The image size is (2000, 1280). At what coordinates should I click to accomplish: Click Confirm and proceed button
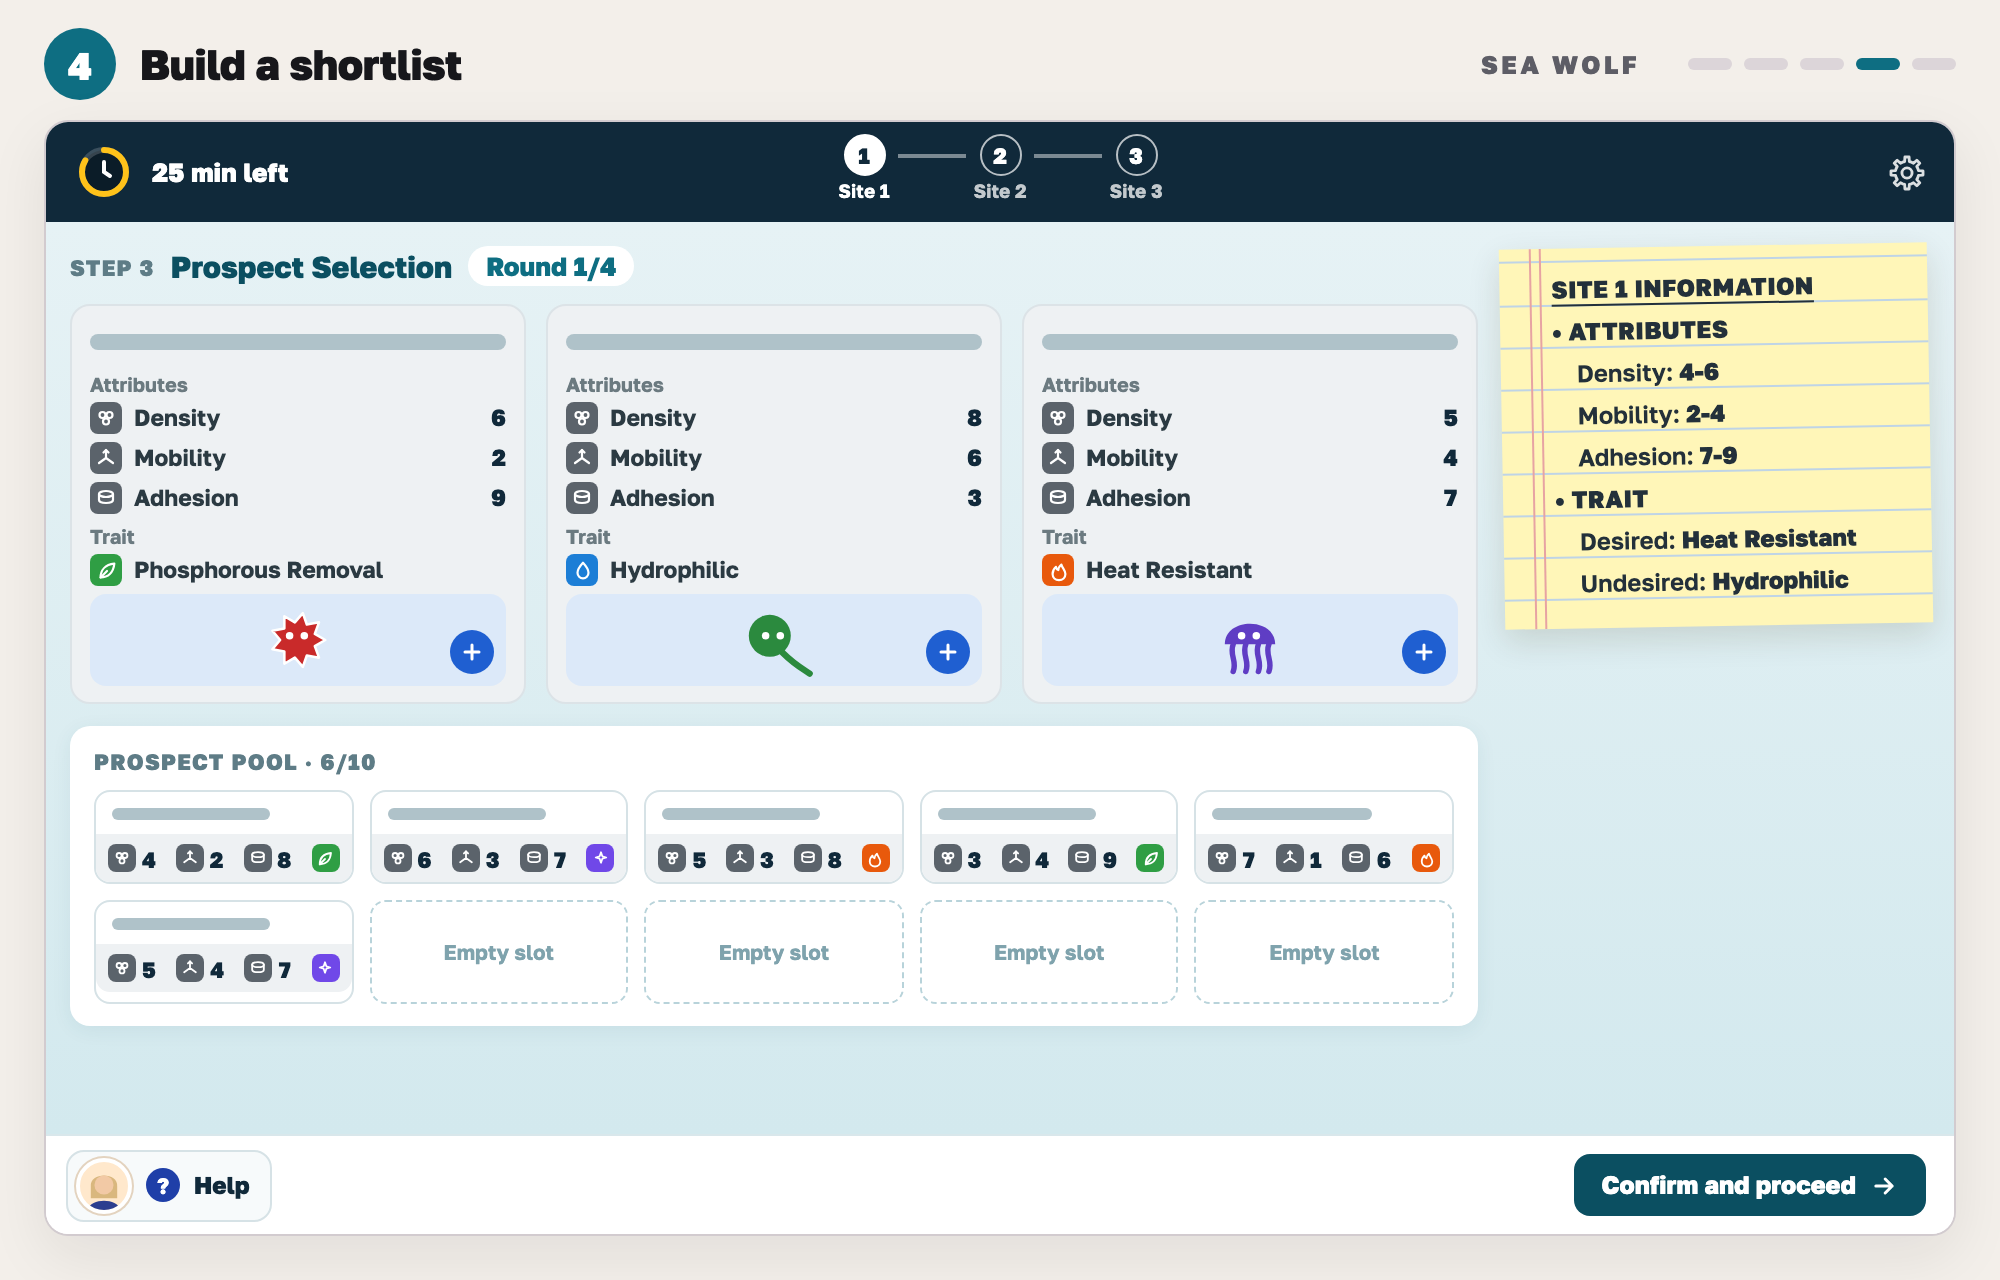[x=1749, y=1185]
